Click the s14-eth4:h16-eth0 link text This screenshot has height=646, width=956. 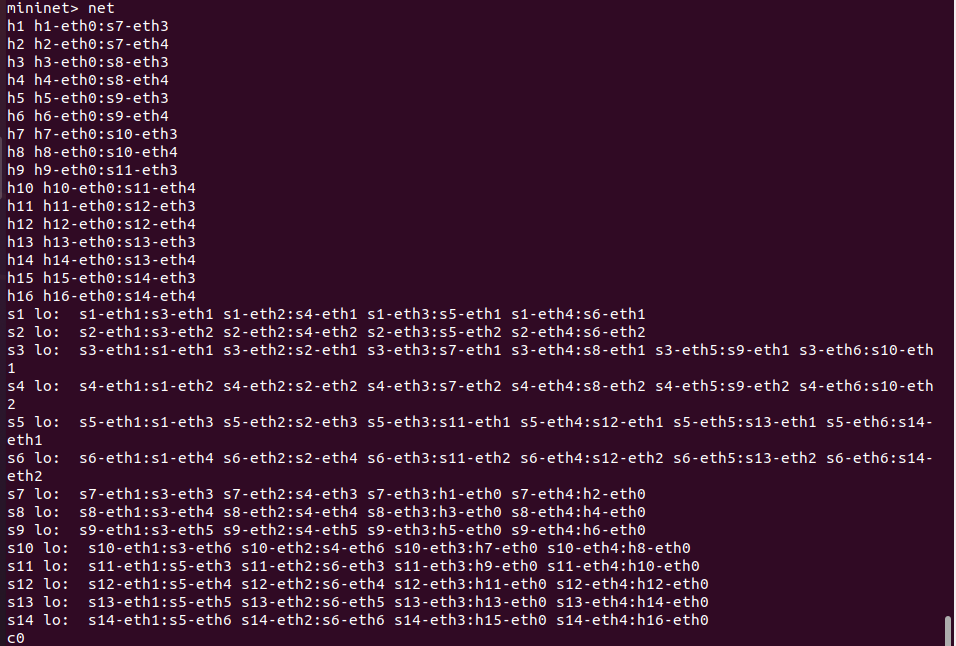click(632, 620)
